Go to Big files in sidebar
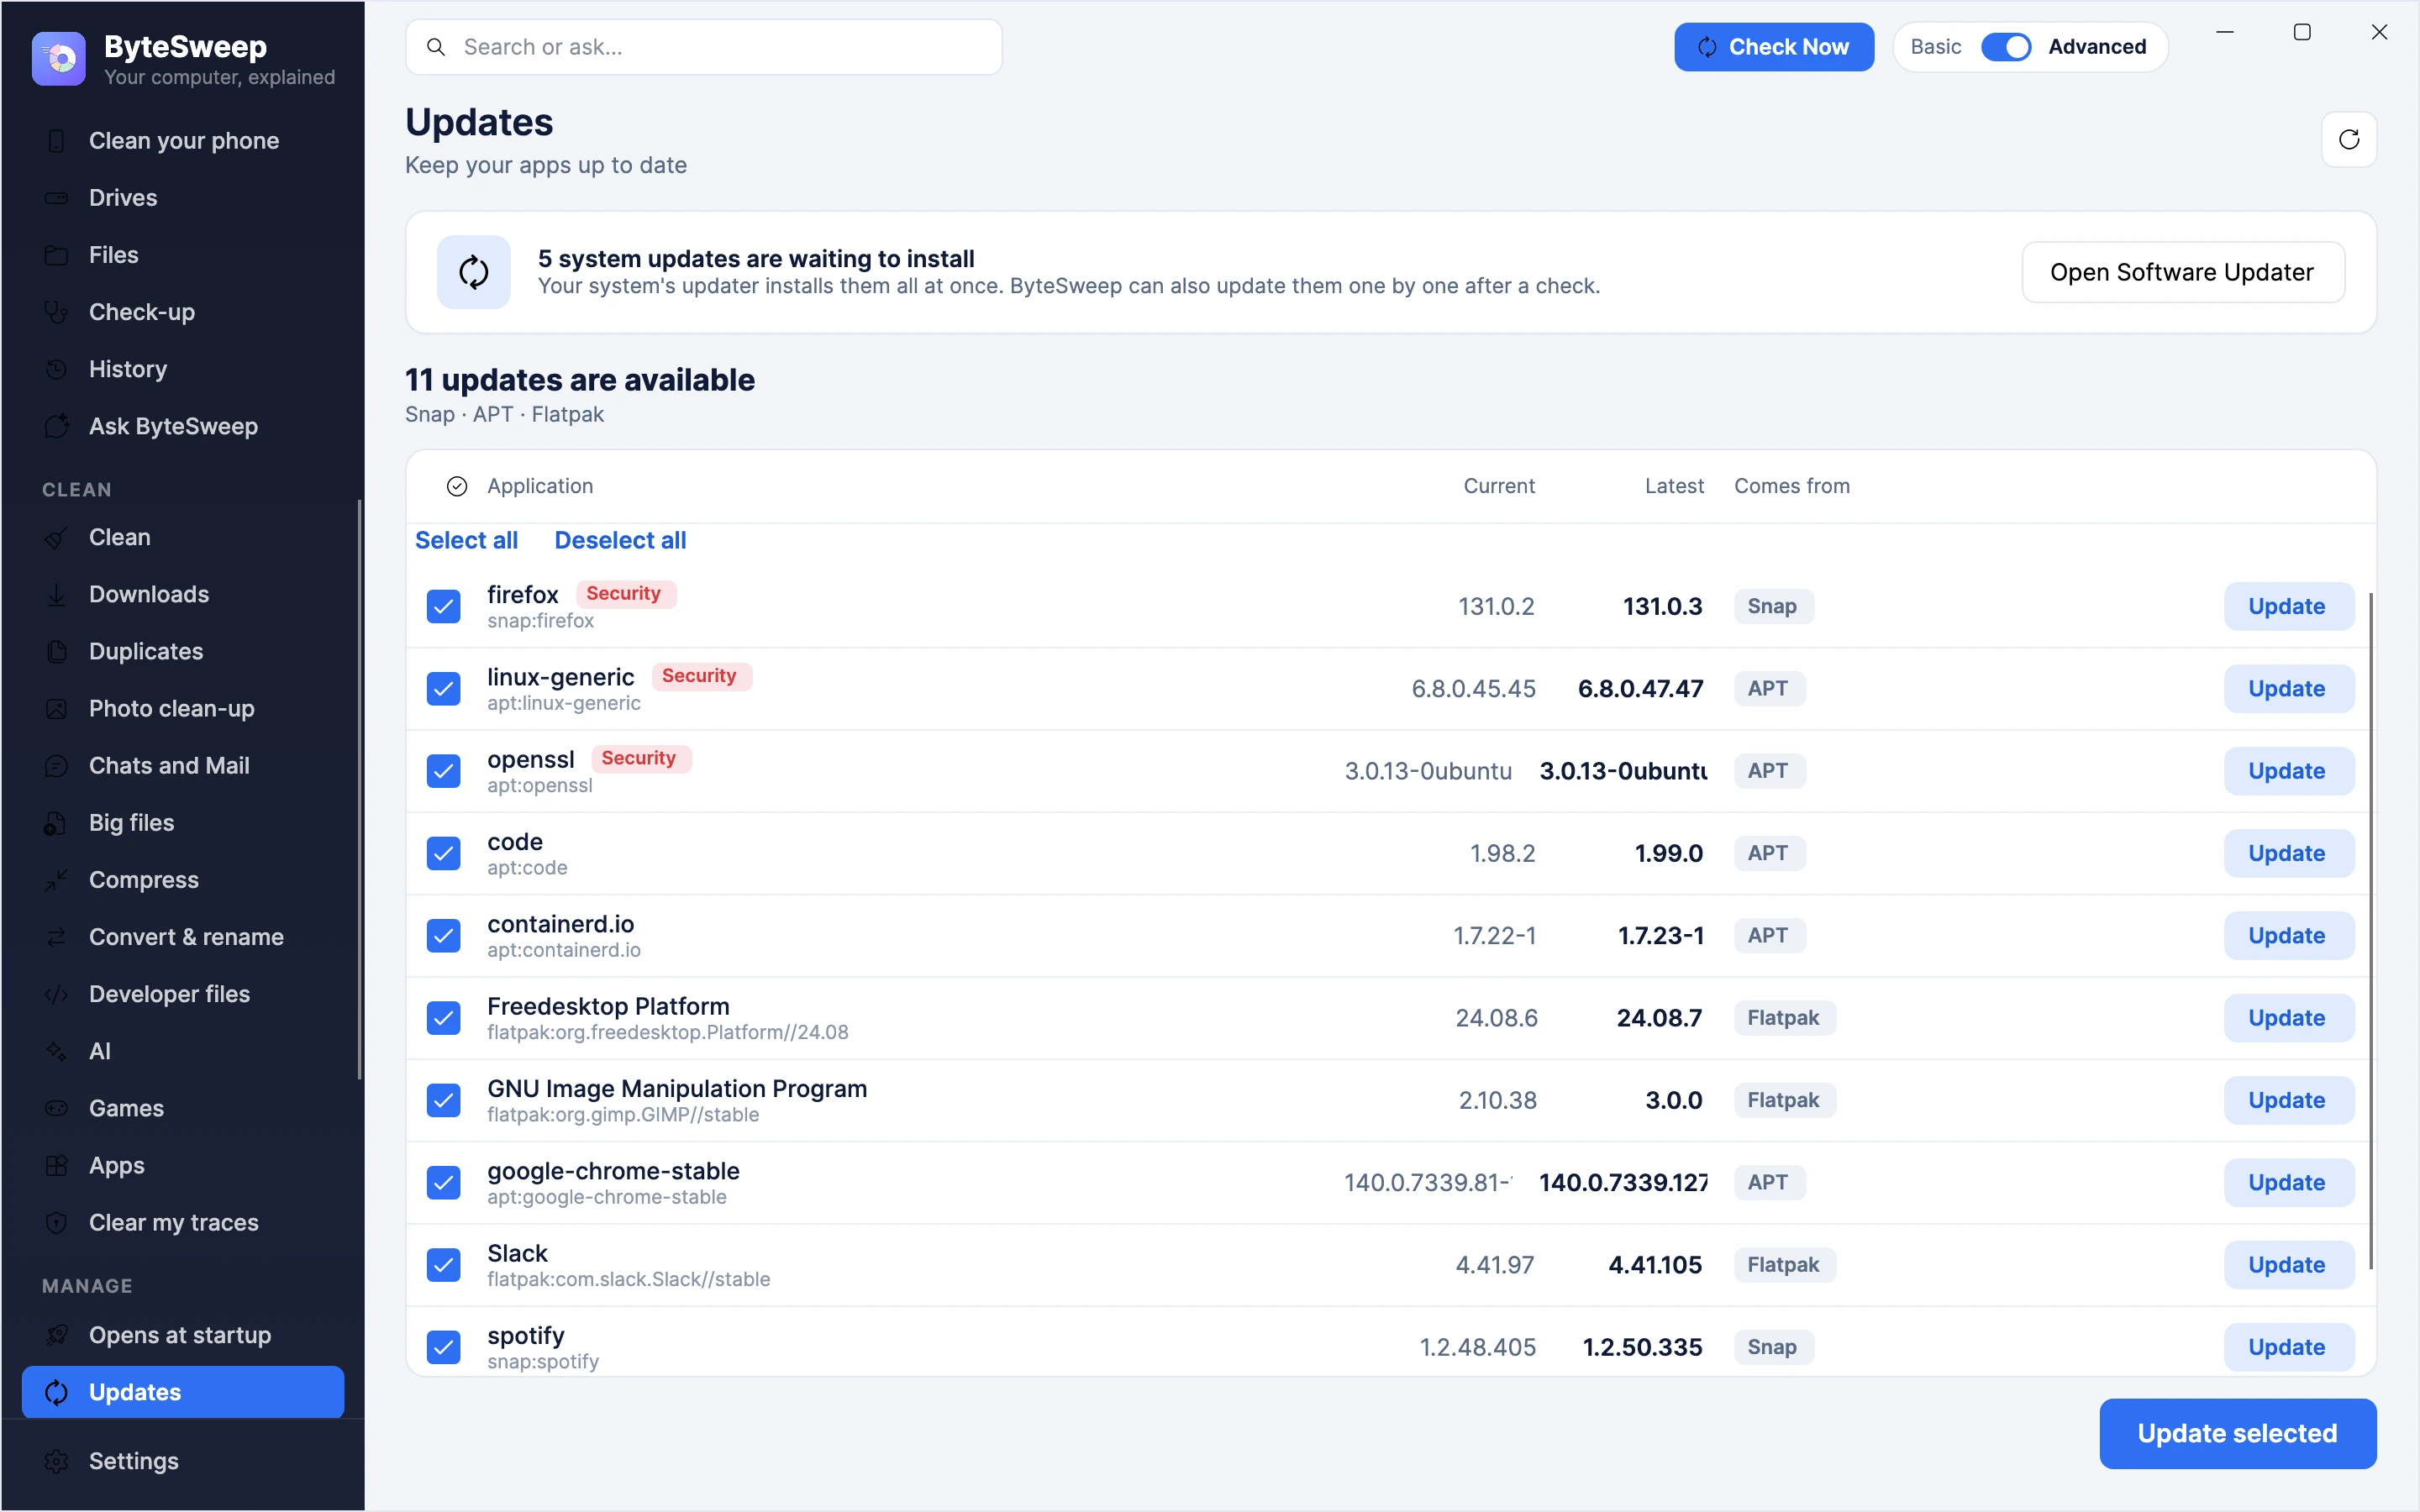The height and width of the screenshot is (1512, 2420). click(x=183, y=823)
